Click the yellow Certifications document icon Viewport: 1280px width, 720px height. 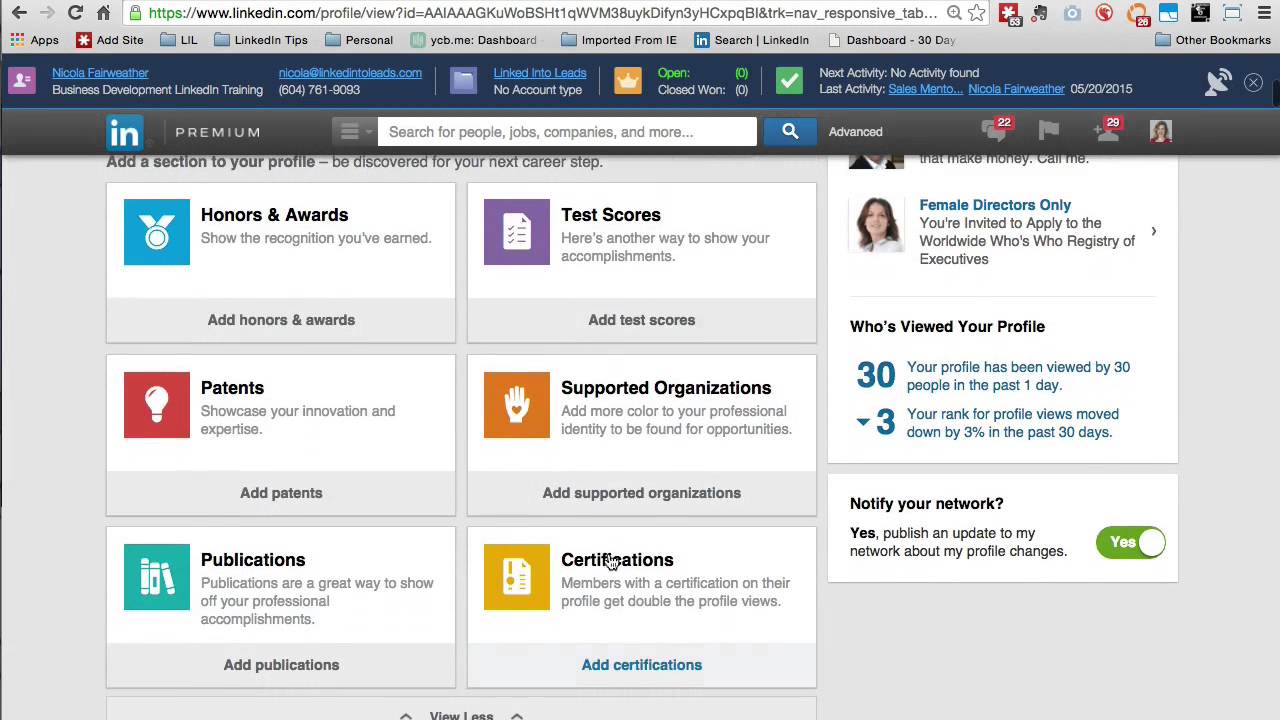(x=517, y=577)
